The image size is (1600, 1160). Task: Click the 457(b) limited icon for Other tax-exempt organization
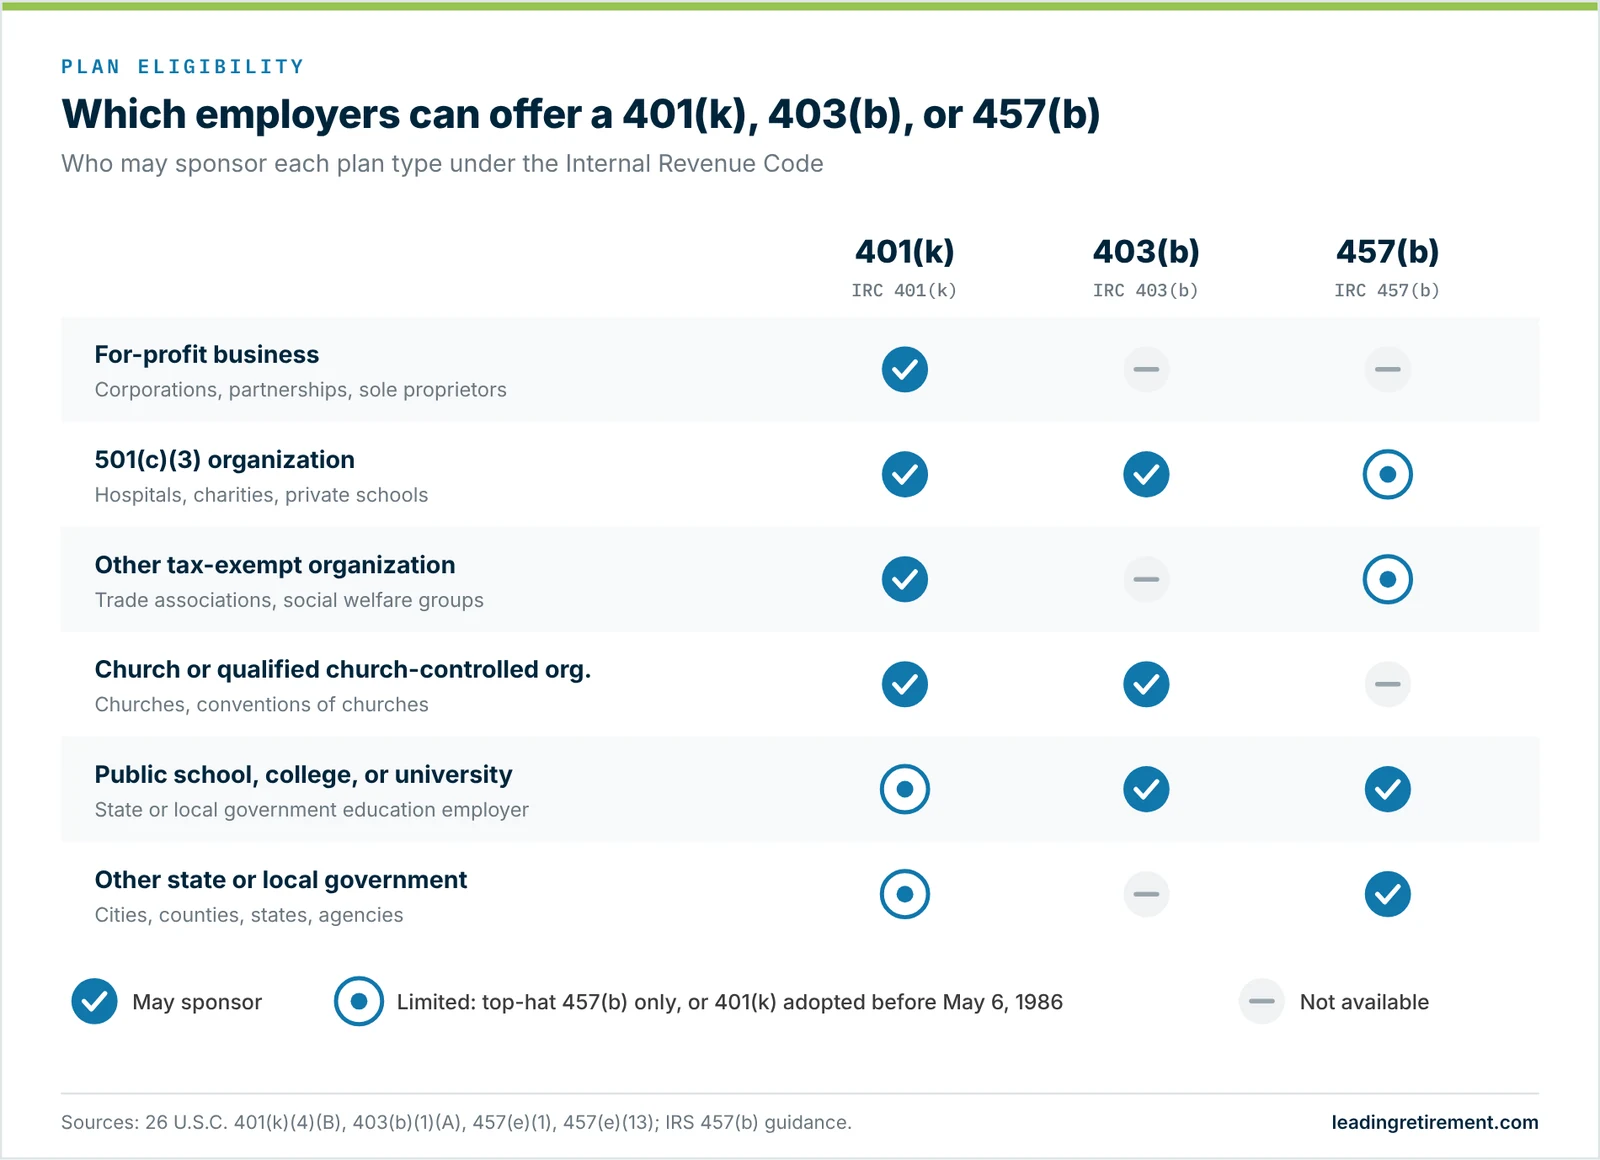pos(1388,580)
